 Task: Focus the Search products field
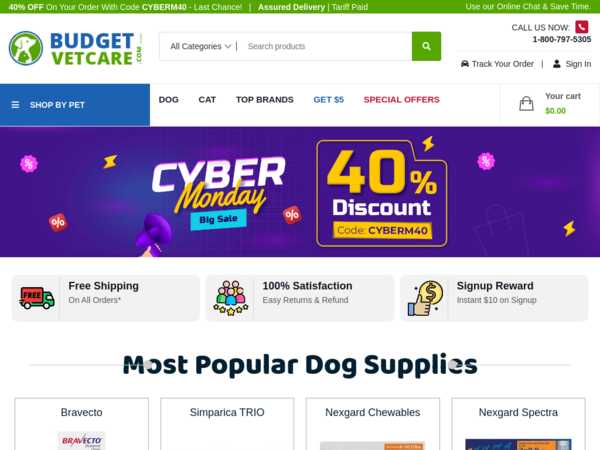tap(325, 46)
